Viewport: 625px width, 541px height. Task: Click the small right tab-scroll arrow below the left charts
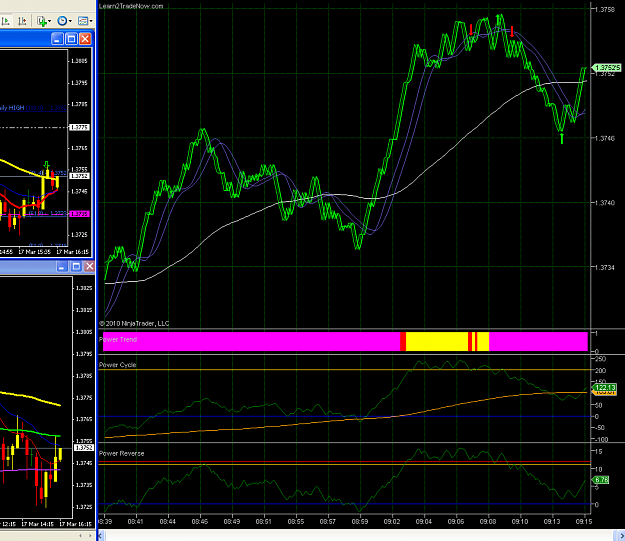pyautogui.click(x=90, y=535)
